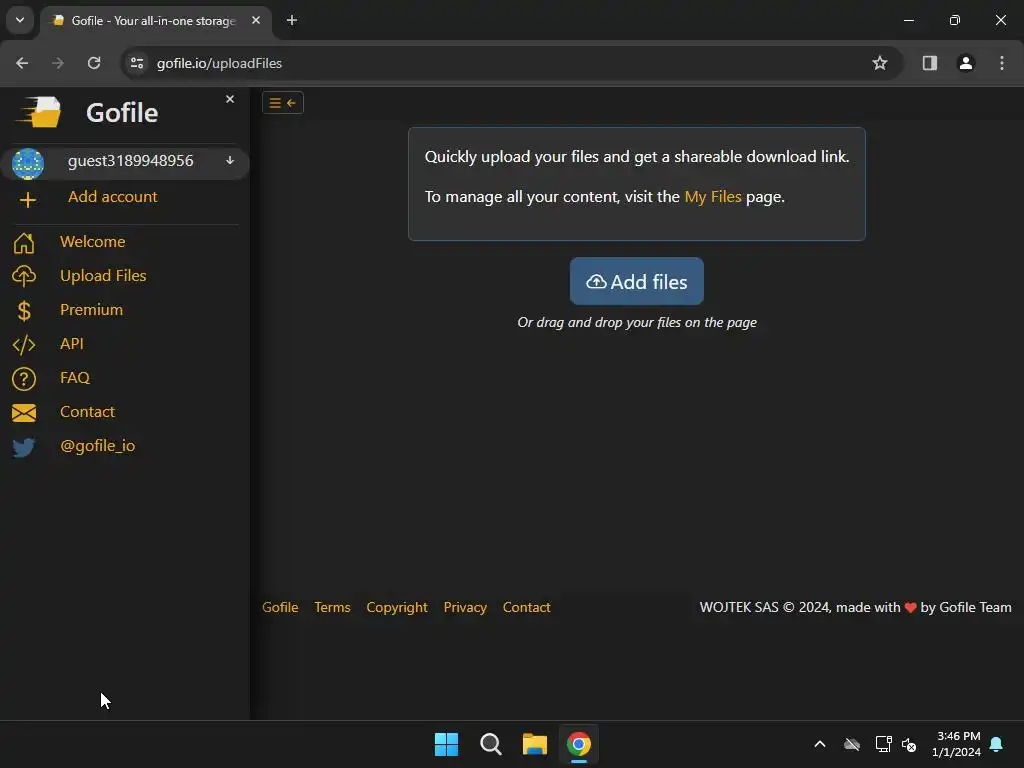The image size is (1024, 768).
Task: Show hidden system tray icons
Action: (820, 744)
